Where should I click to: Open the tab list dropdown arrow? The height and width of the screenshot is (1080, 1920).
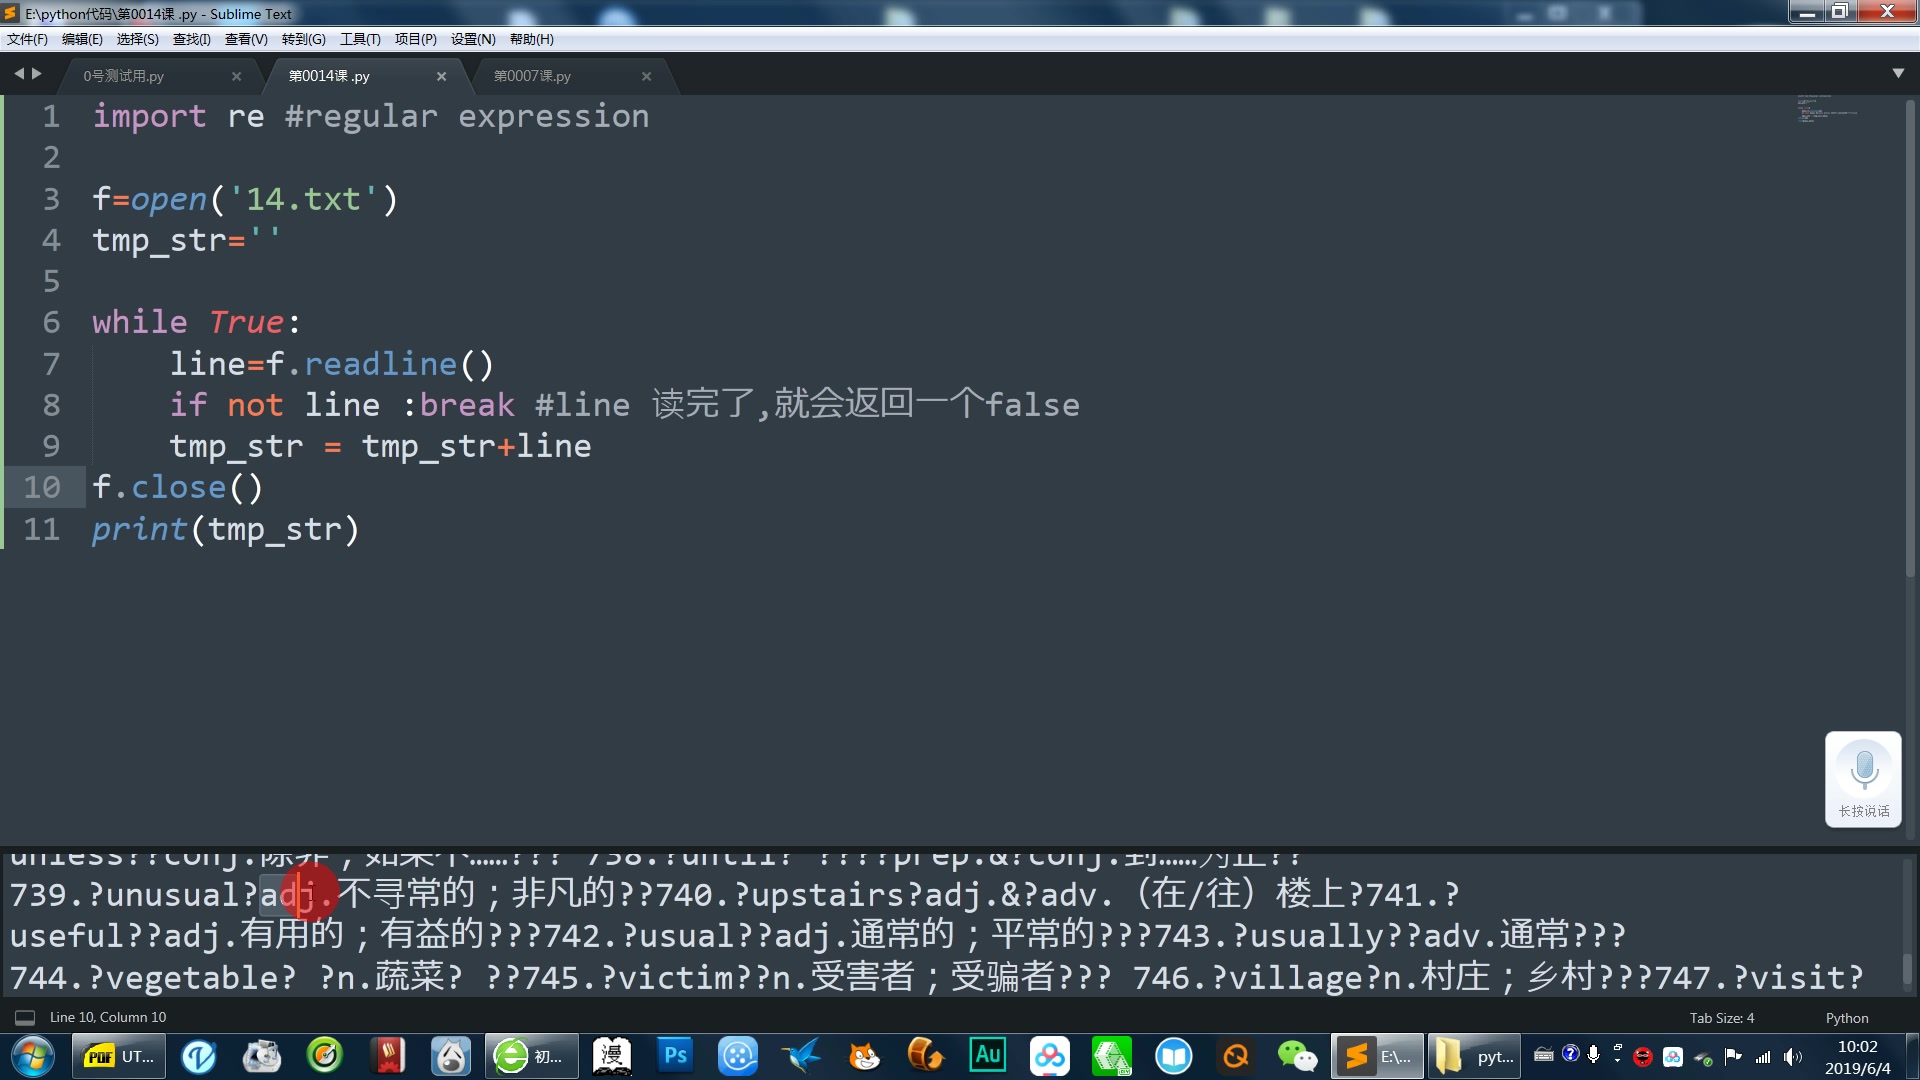click(1897, 73)
